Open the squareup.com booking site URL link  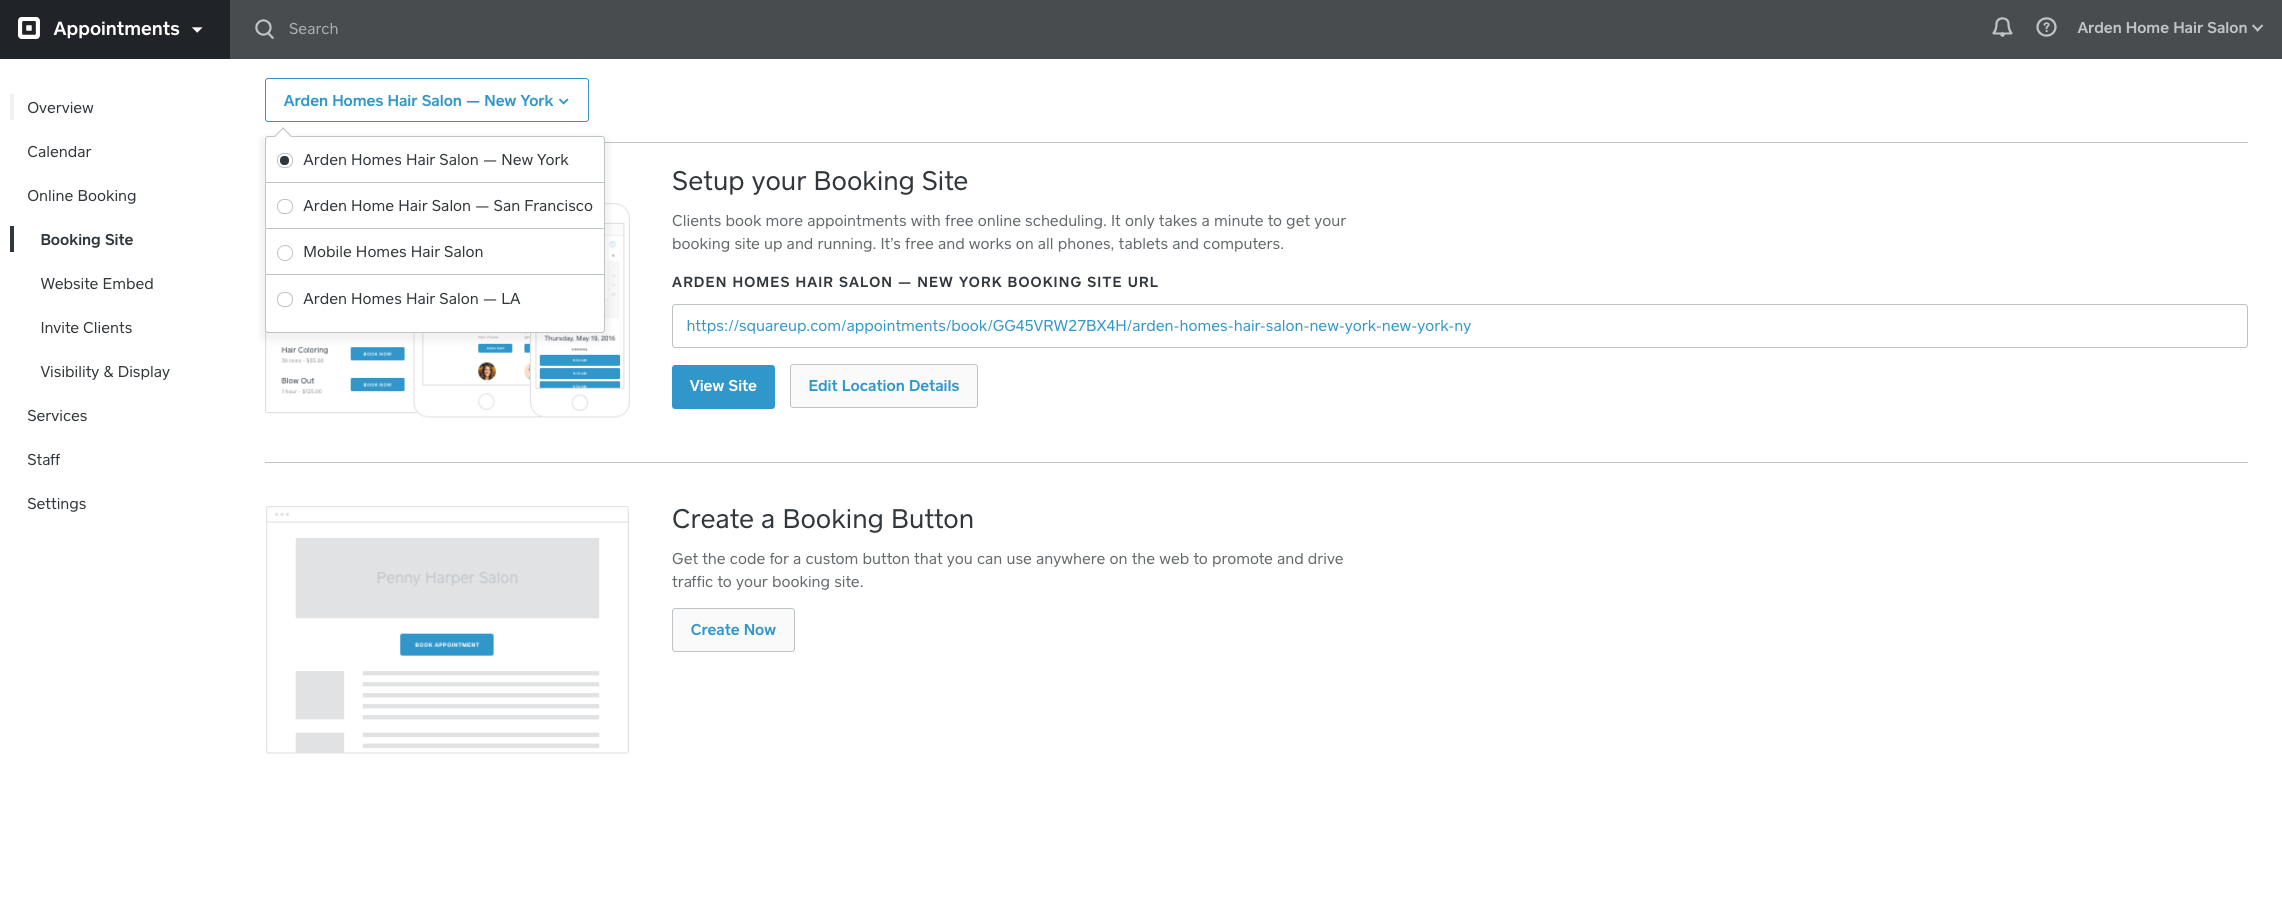[1079, 326]
